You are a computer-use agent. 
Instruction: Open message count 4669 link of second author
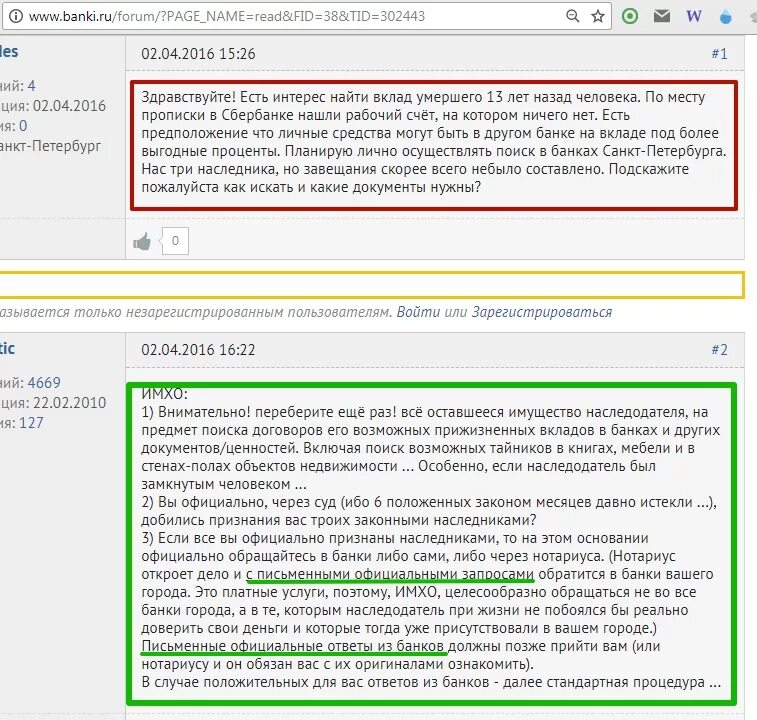[x=44, y=383]
